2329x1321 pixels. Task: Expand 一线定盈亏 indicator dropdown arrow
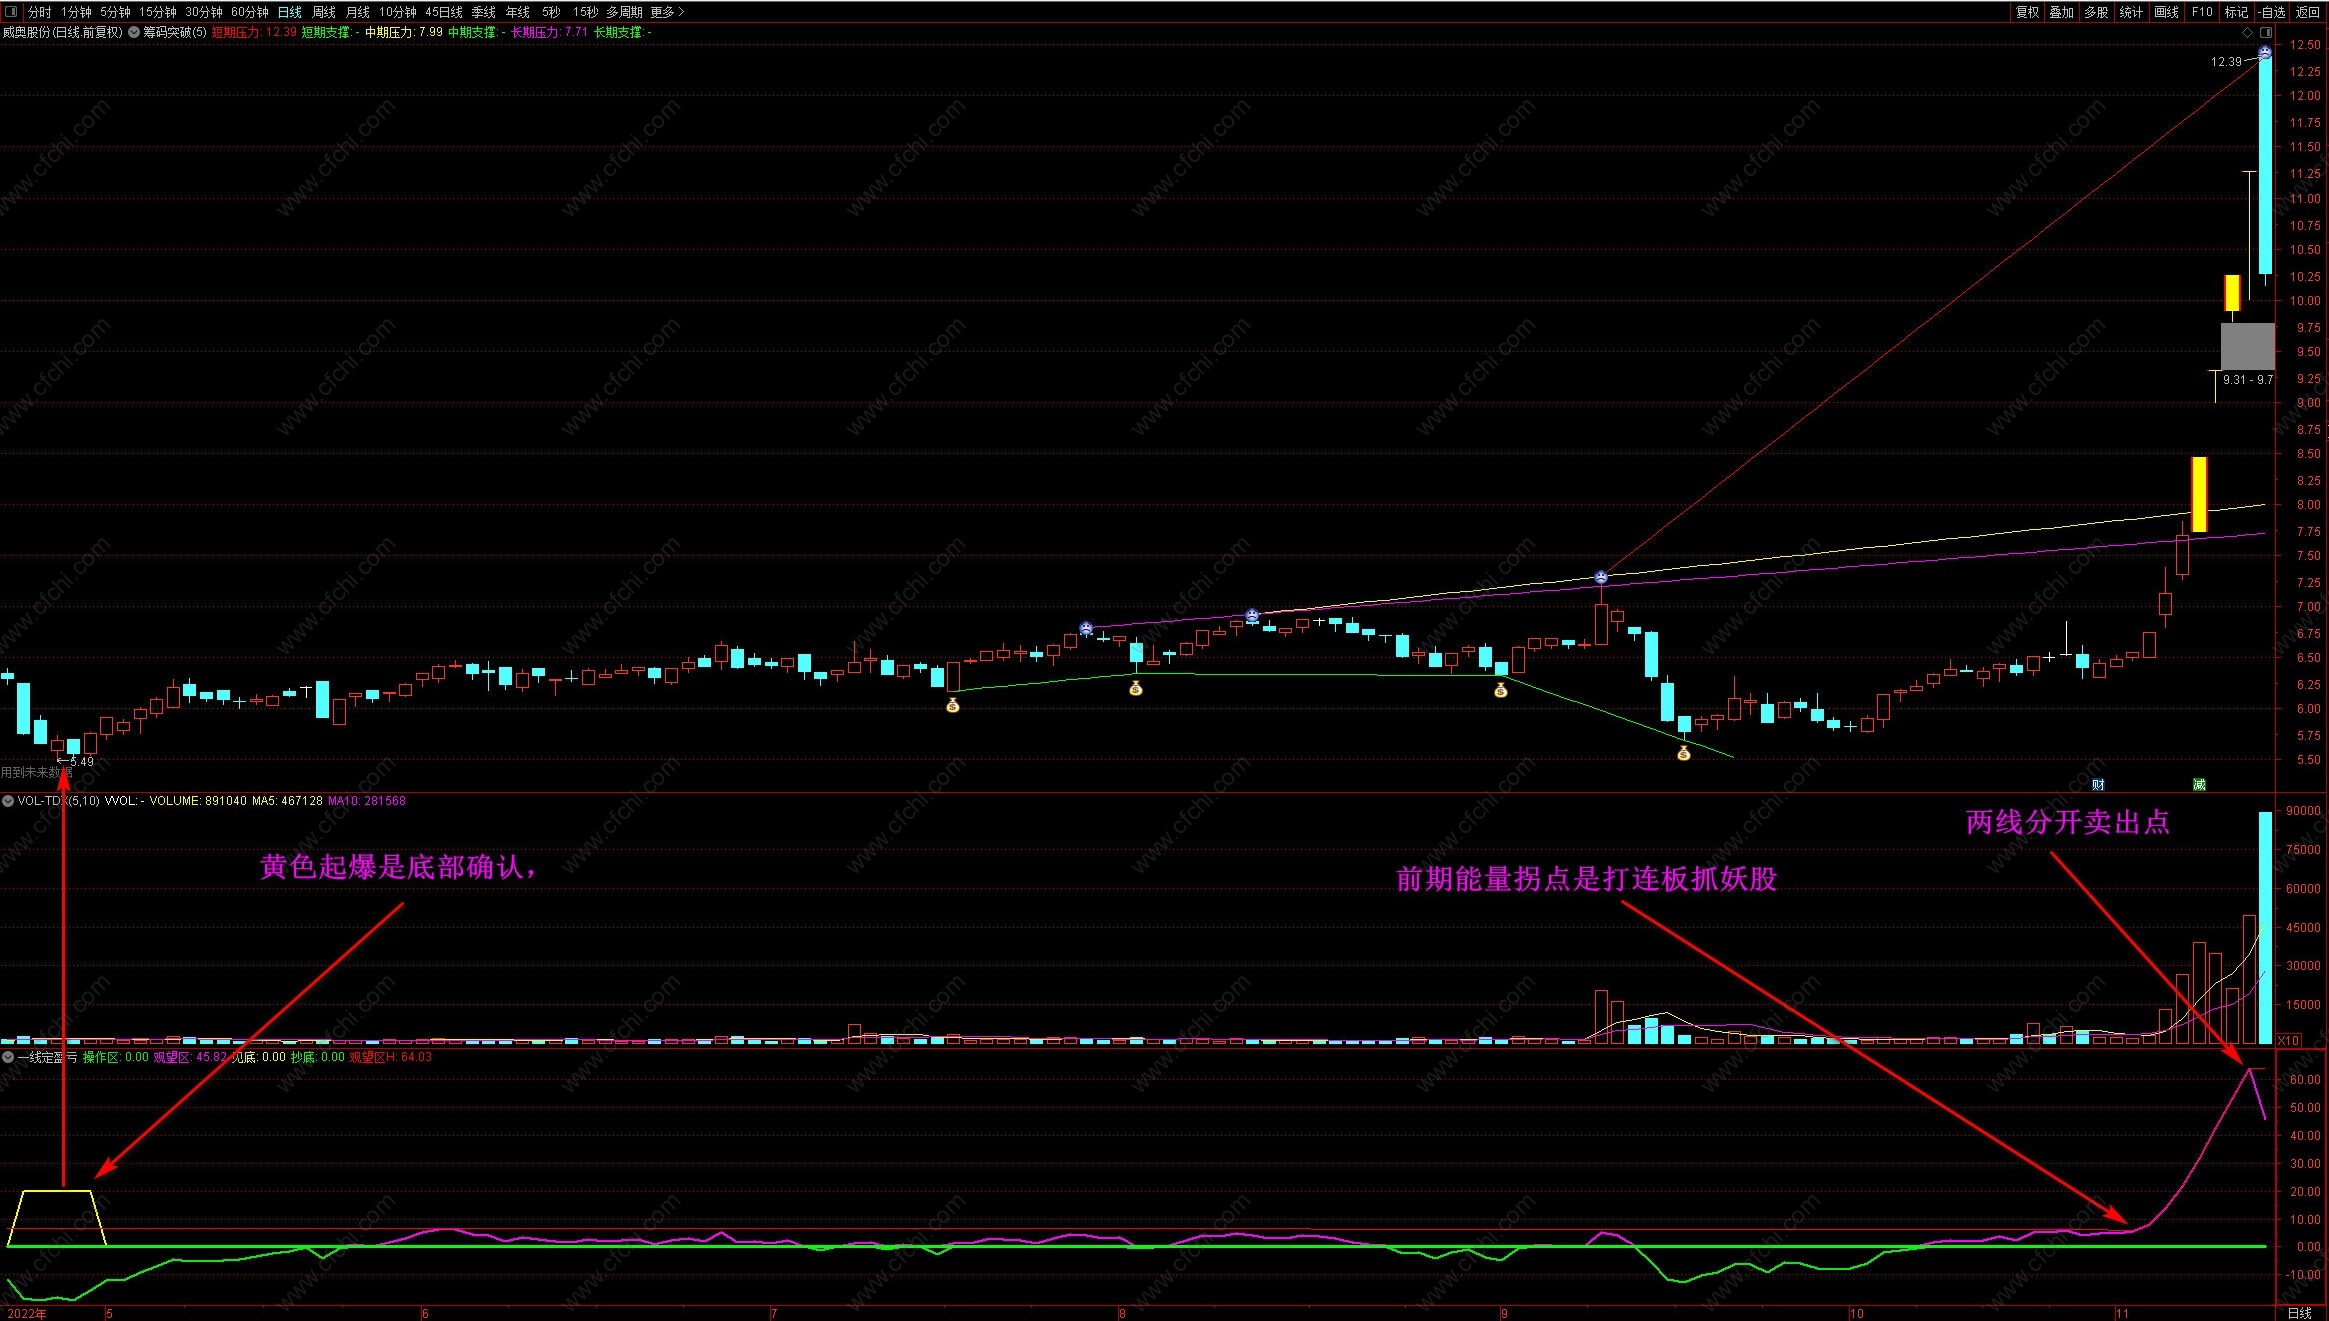(8, 1057)
